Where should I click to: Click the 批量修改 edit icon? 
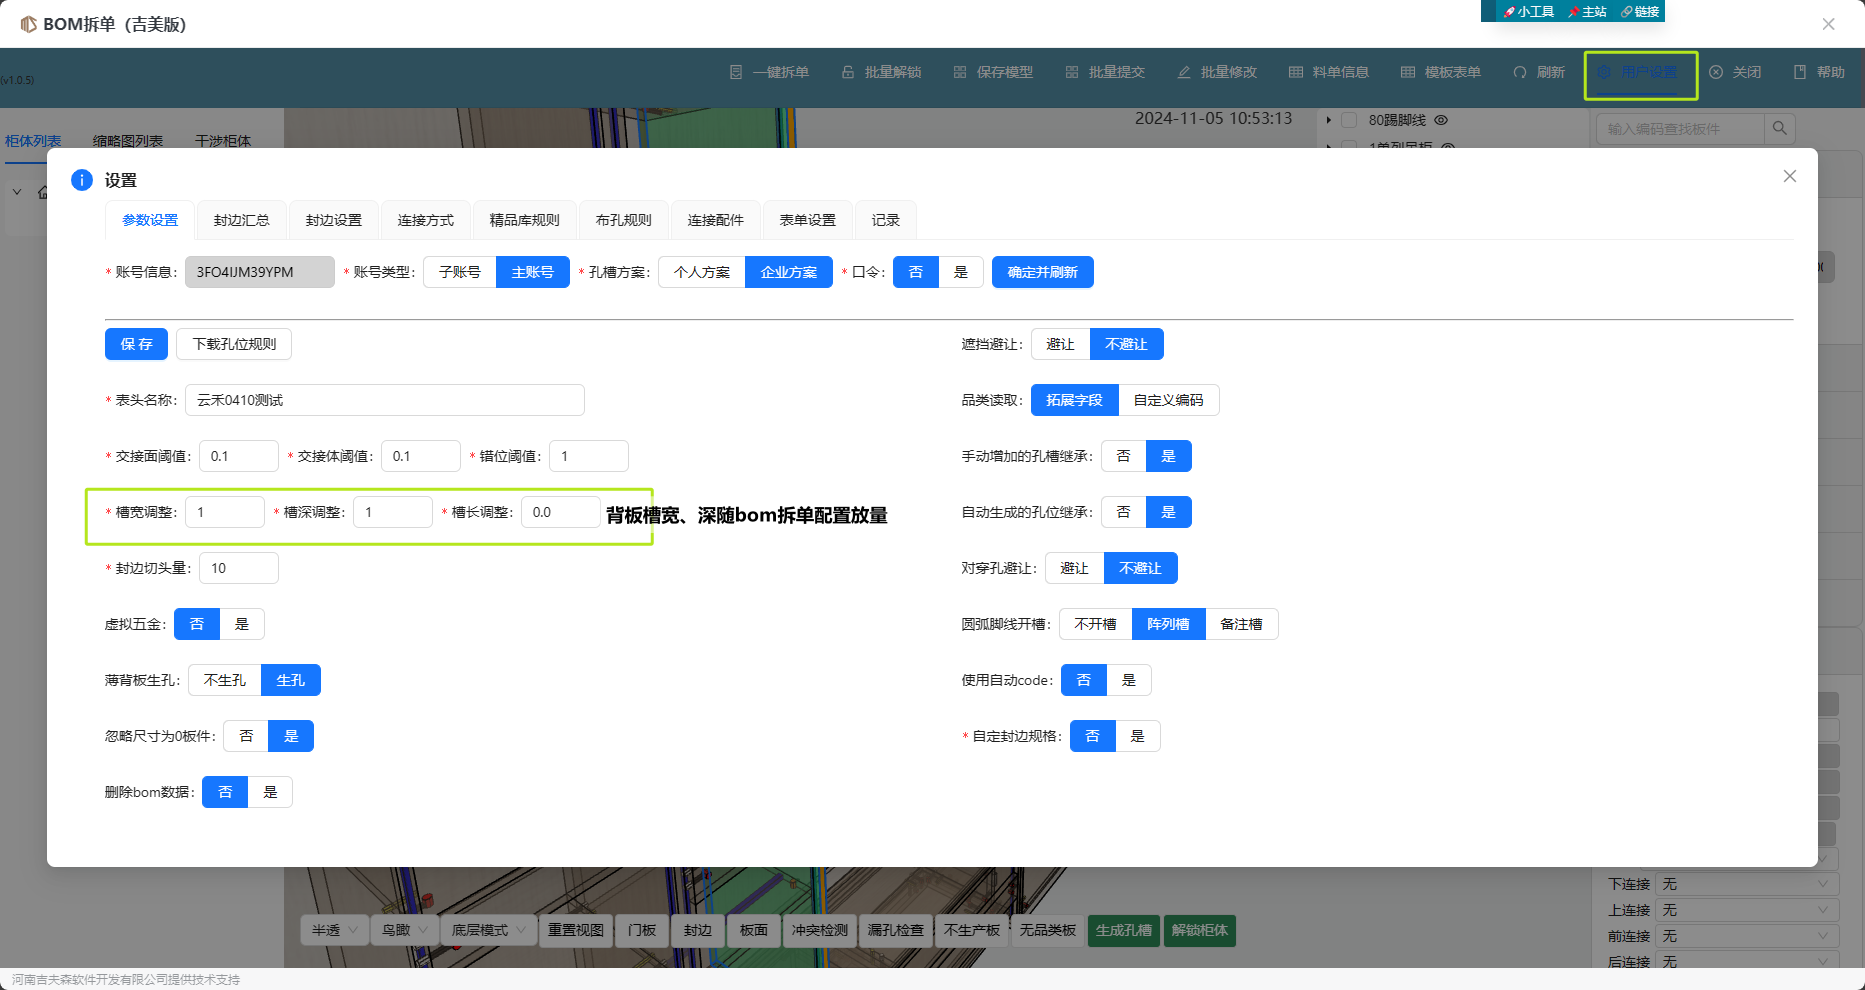point(1184,72)
